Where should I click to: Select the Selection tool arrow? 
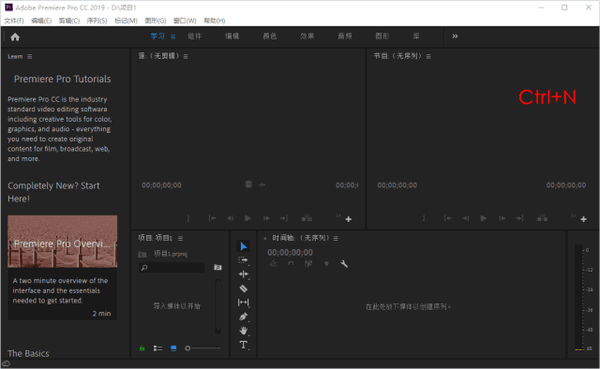[243, 246]
